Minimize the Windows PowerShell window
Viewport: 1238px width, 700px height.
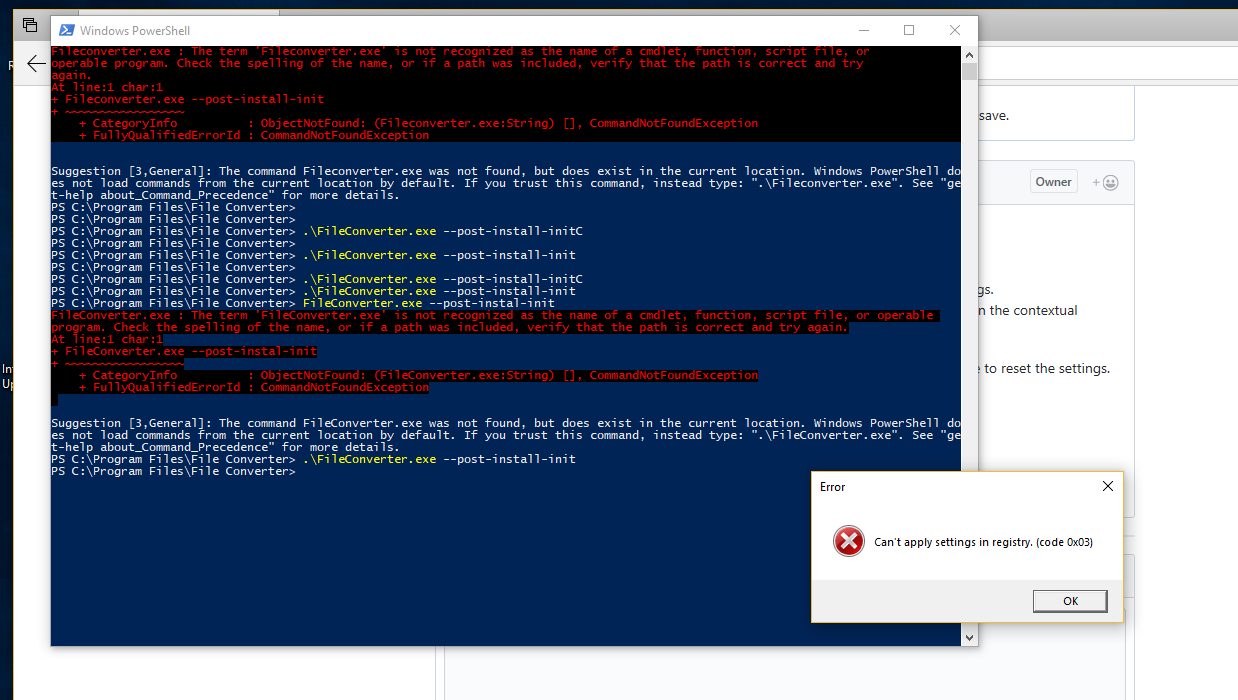click(x=863, y=30)
